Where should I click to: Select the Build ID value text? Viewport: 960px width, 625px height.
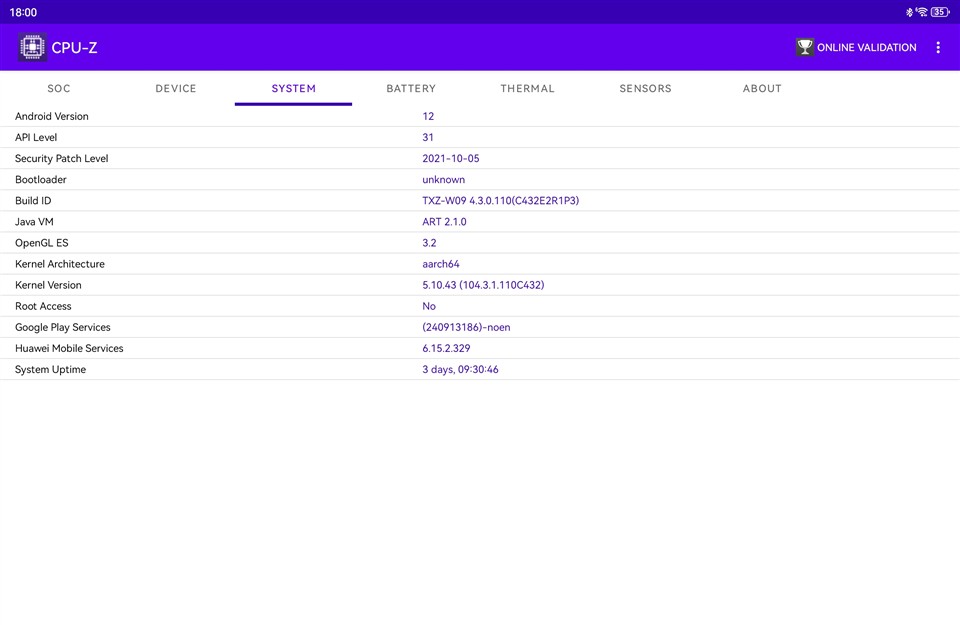pyautogui.click(x=500, y=201)
